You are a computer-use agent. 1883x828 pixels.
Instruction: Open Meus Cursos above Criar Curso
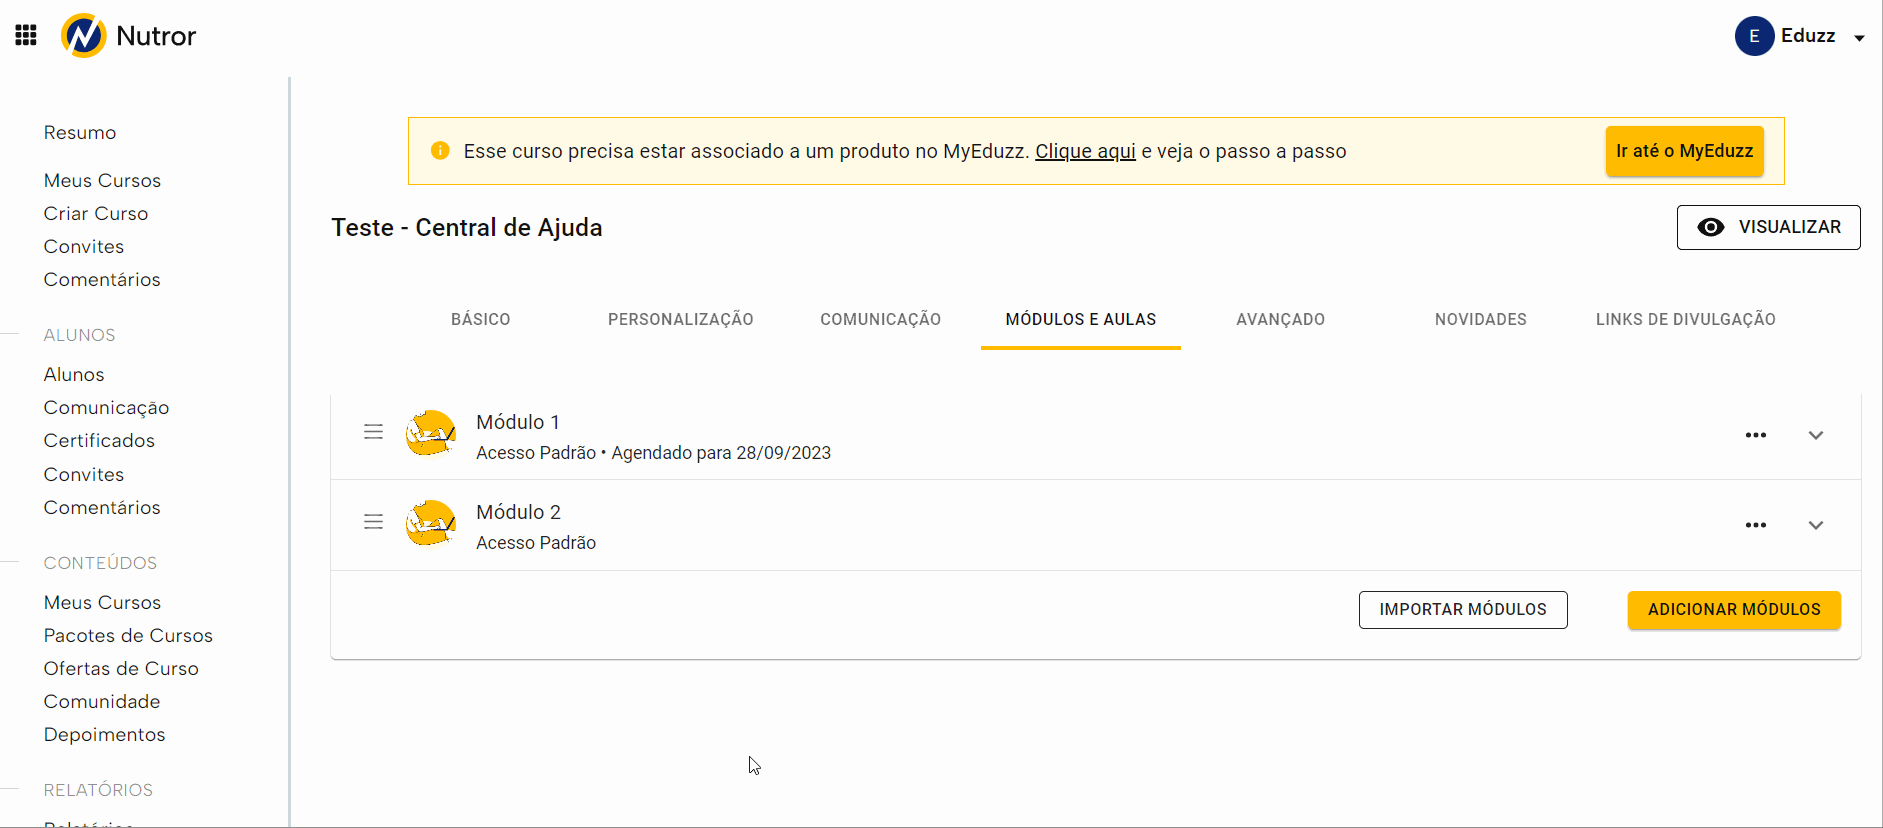click(x=102, y=181)
